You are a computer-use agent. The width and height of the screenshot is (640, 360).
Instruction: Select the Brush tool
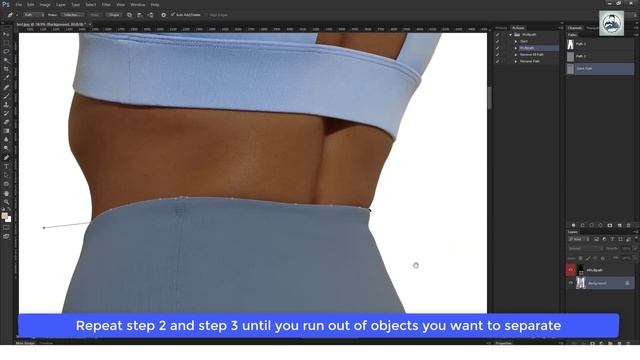pos(6,96)
